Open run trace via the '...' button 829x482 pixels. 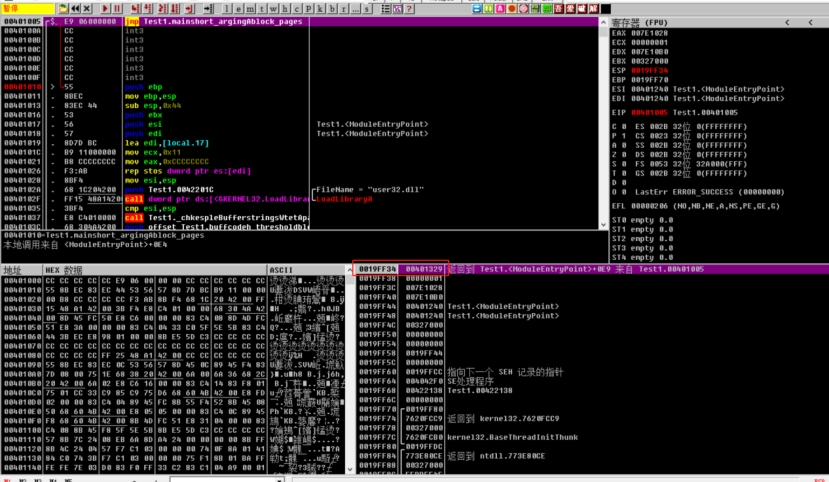355,9
